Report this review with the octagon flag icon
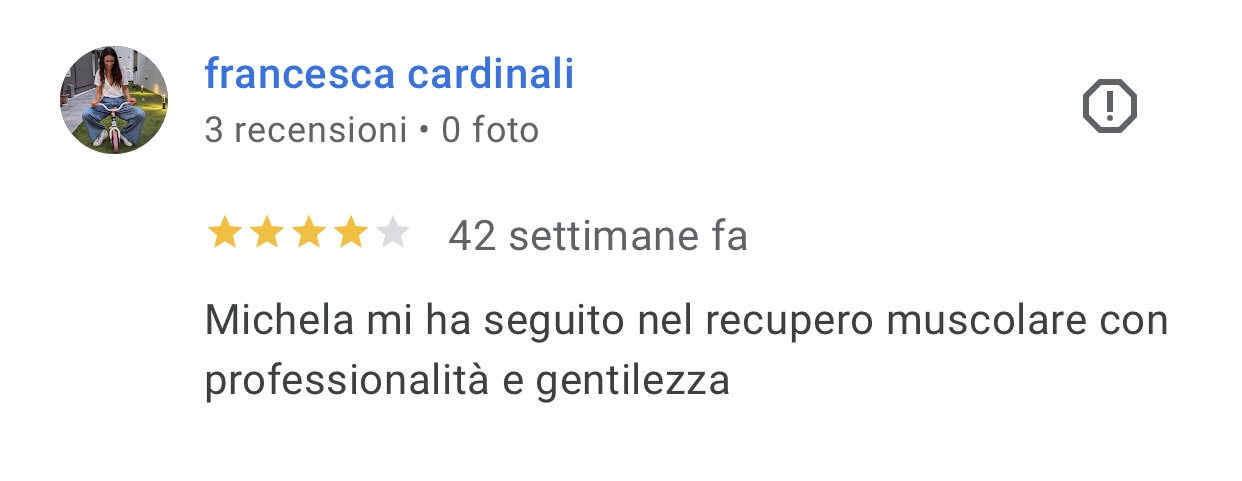The height and width of the screenshot is (481, 1242). click(1110, 105)
